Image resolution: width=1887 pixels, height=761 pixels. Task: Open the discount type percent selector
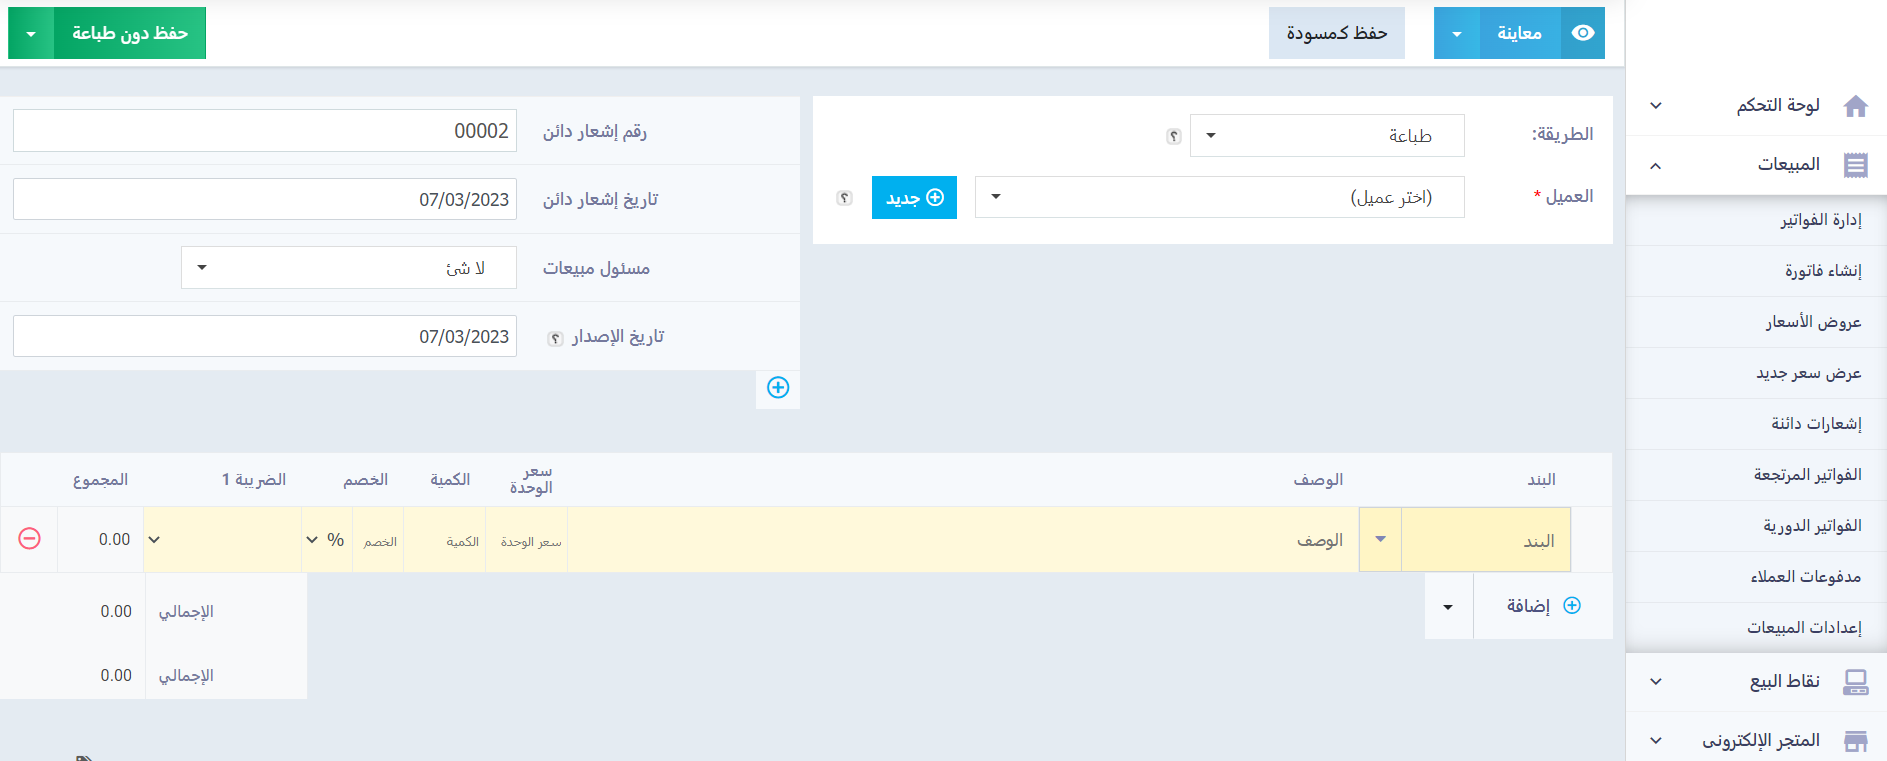327,540
